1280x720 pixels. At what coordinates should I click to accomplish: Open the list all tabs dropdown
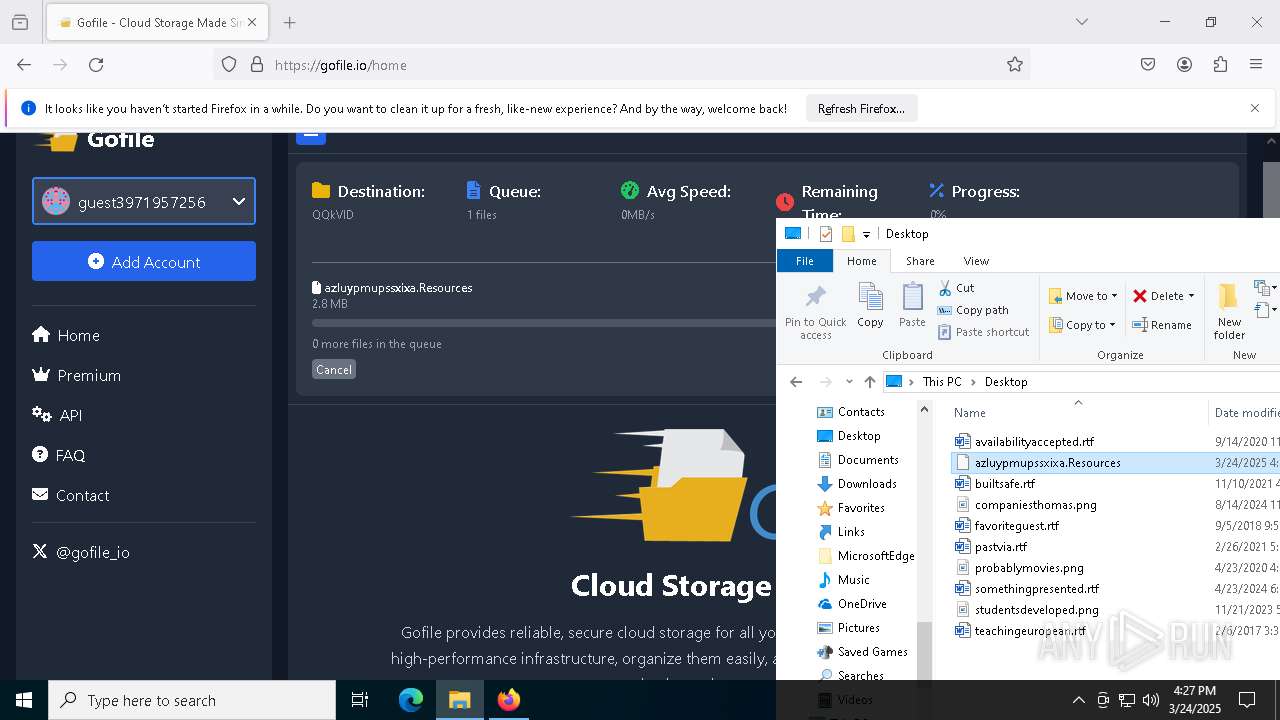point(1081,22)
